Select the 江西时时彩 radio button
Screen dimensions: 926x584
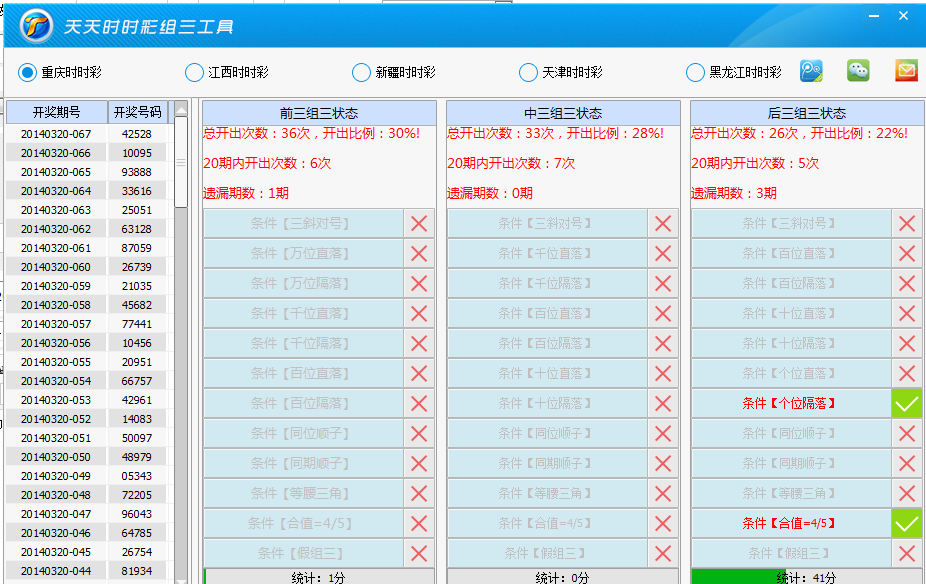193,72
